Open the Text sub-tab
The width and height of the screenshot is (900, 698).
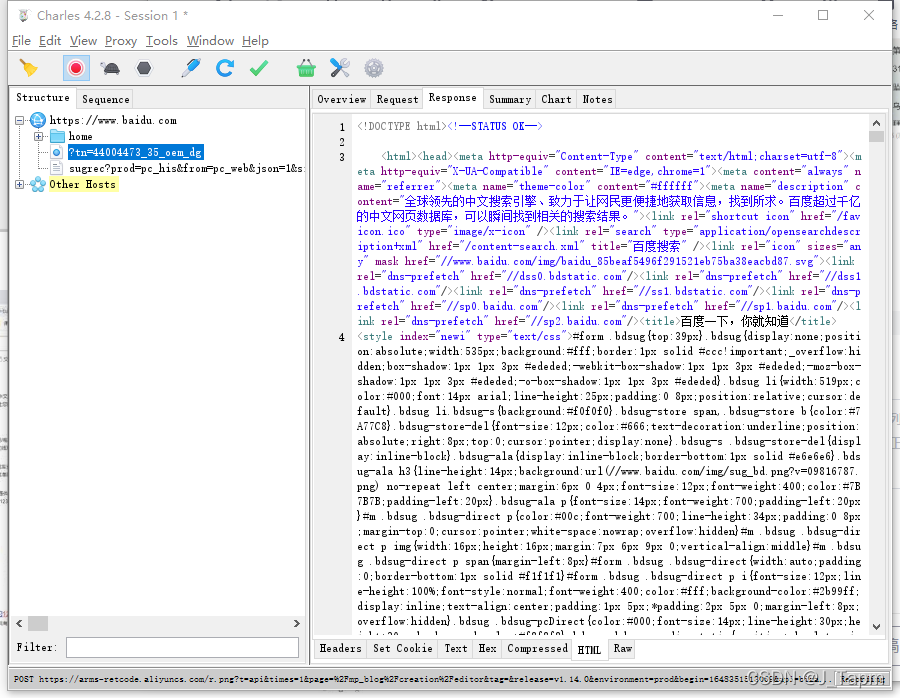456,648
